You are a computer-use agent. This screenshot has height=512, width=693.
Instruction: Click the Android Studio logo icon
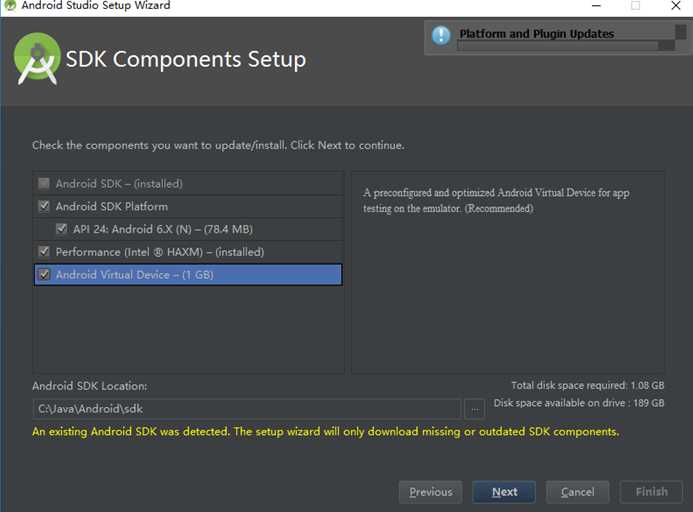pyautogui.click(x=37, y=59)
